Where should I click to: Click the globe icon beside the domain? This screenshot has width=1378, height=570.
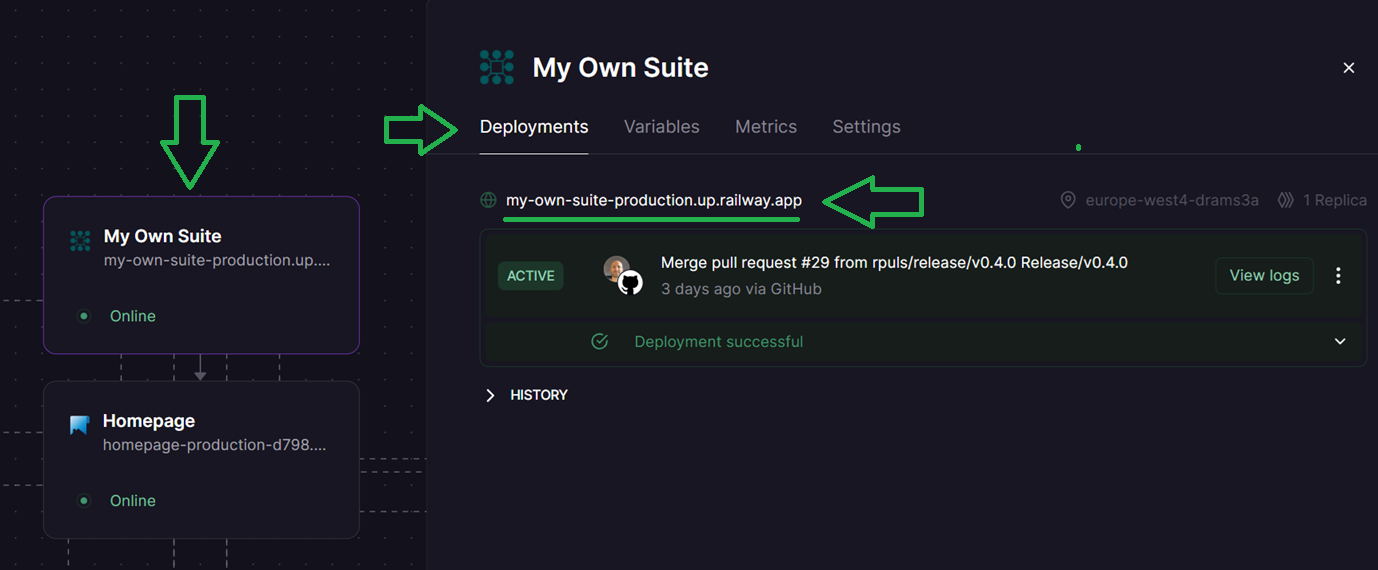(488, 200)
